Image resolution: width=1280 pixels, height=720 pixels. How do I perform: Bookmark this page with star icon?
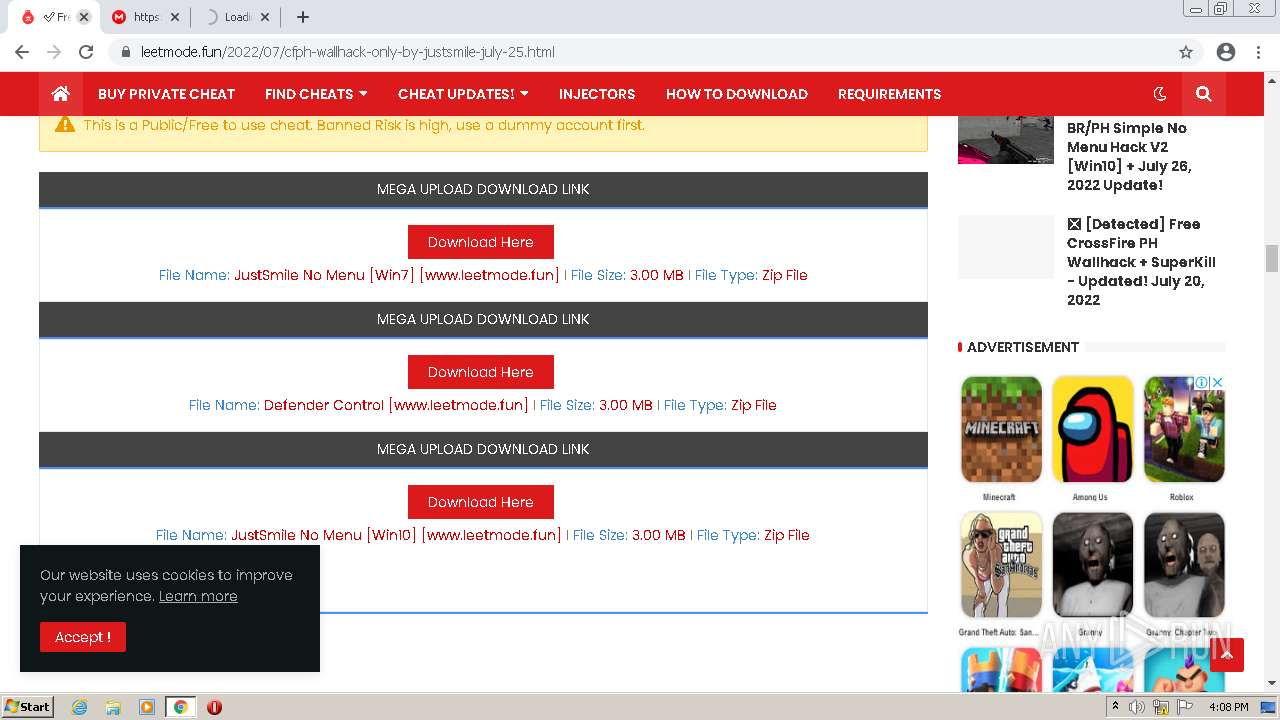pos(1186,52)
